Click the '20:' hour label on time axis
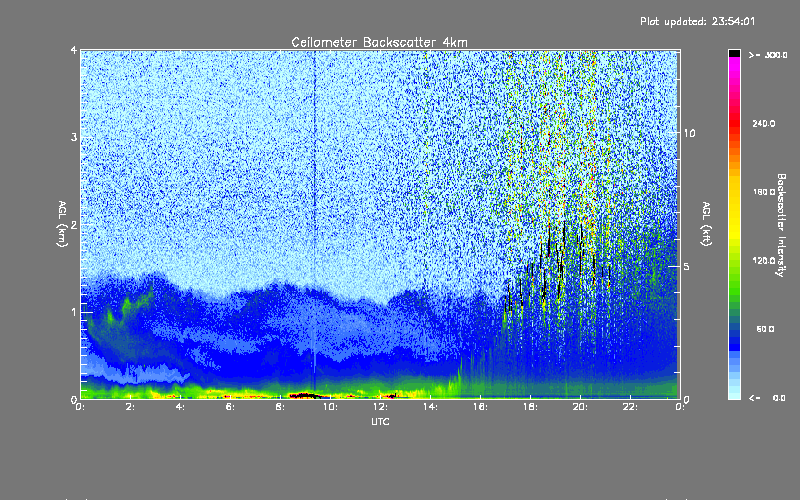Image resolution: width=800 pixels, height=500 pixels. click(x=580, y=407)
